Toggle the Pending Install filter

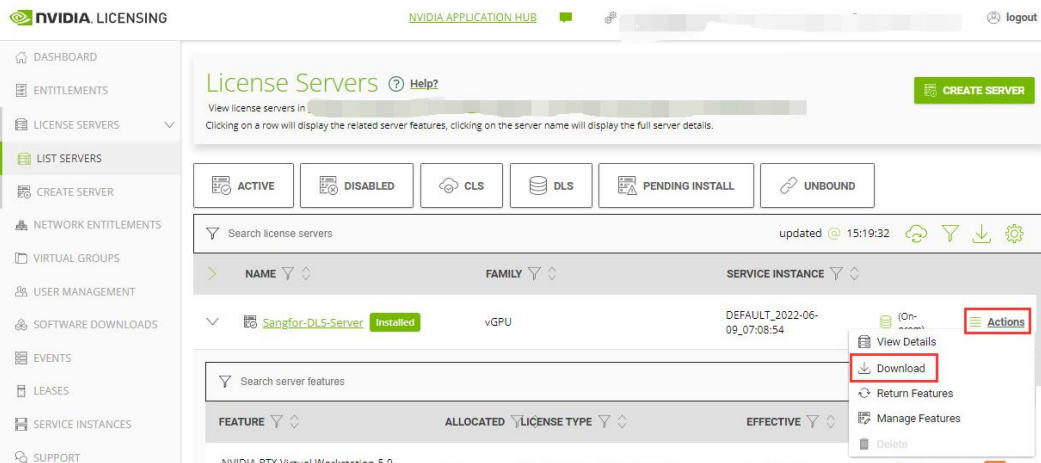(676, 186)
